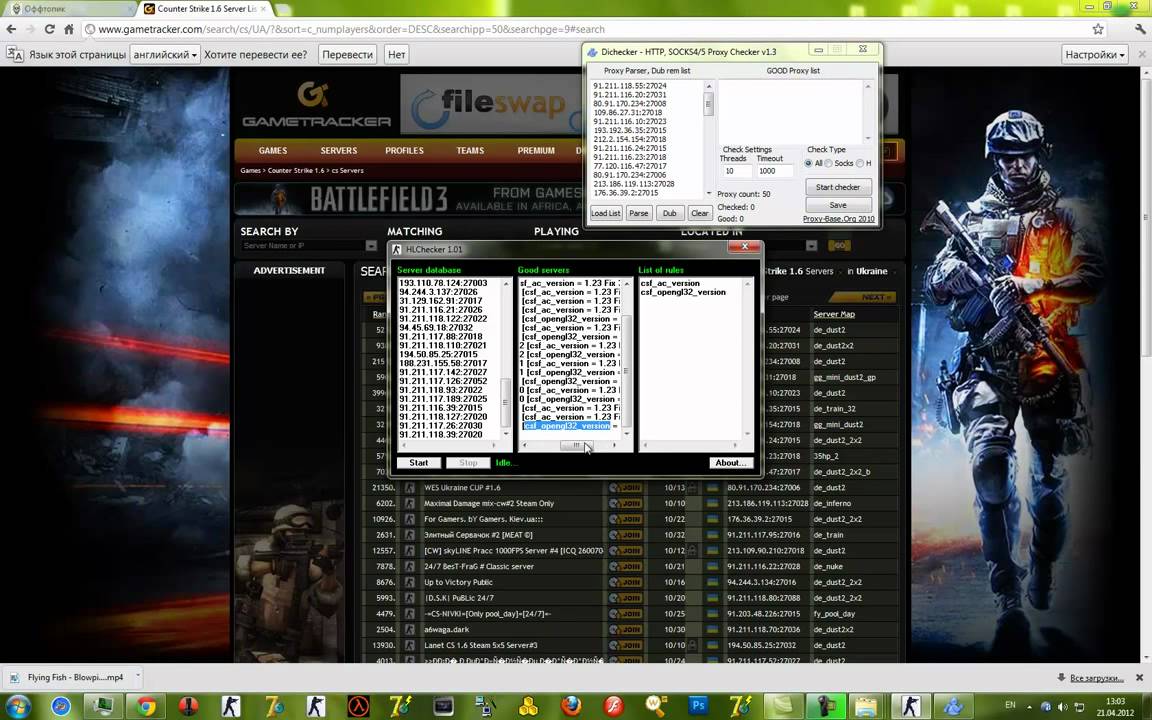Open the language dropdown set to английский
The image size is (1152, 720).
[x=165, y=54]
